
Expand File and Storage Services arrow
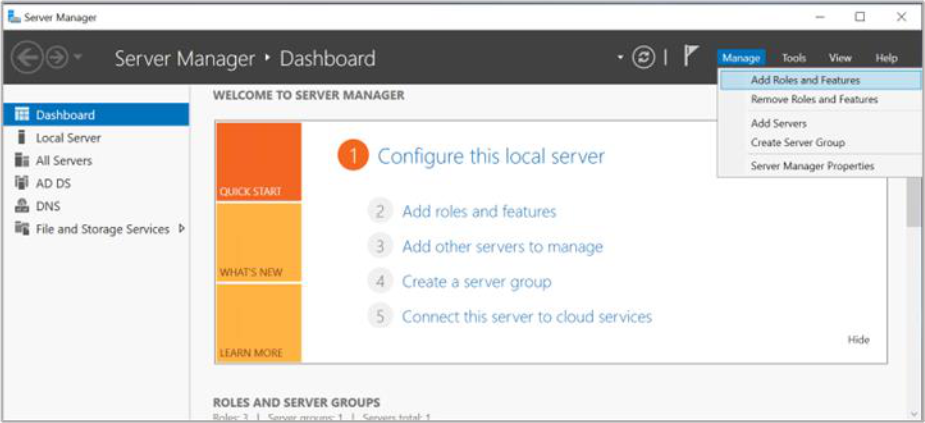pos(181,229)
